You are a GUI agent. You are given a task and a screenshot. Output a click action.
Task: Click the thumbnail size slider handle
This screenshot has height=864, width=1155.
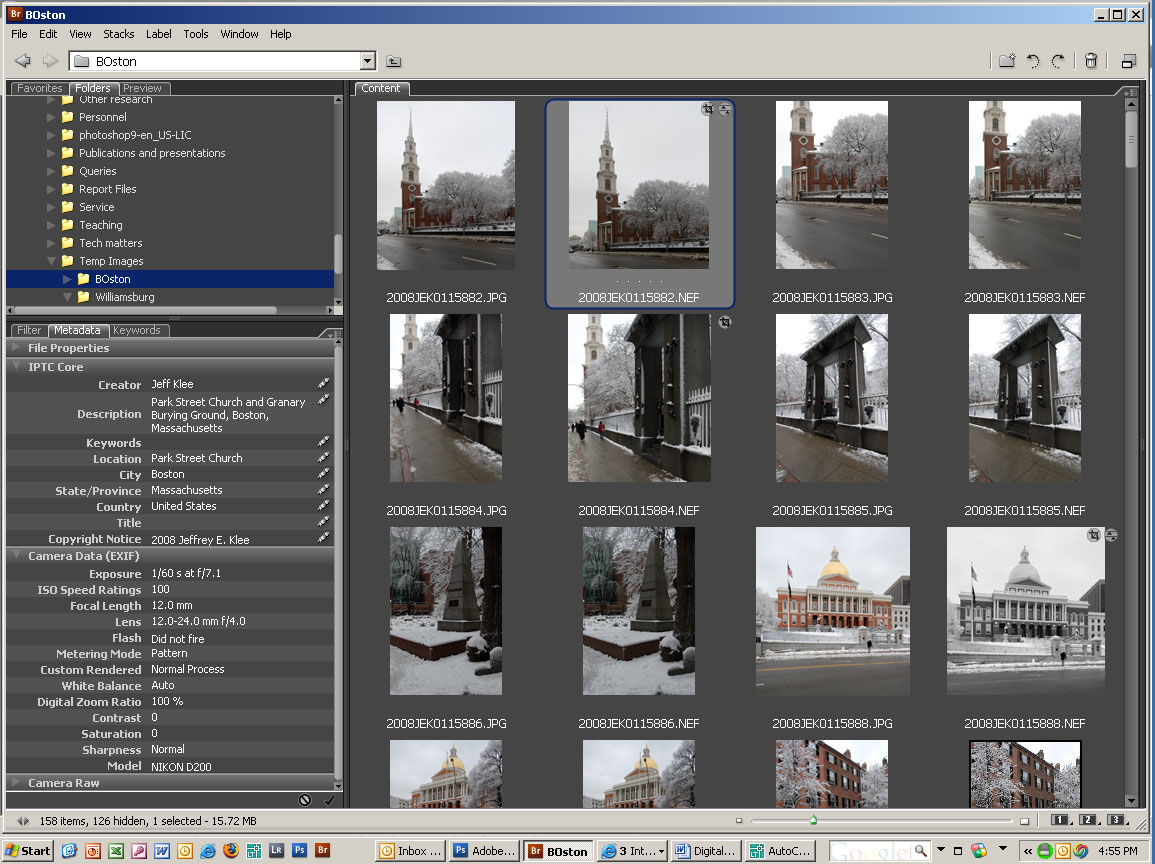point(814,820)
